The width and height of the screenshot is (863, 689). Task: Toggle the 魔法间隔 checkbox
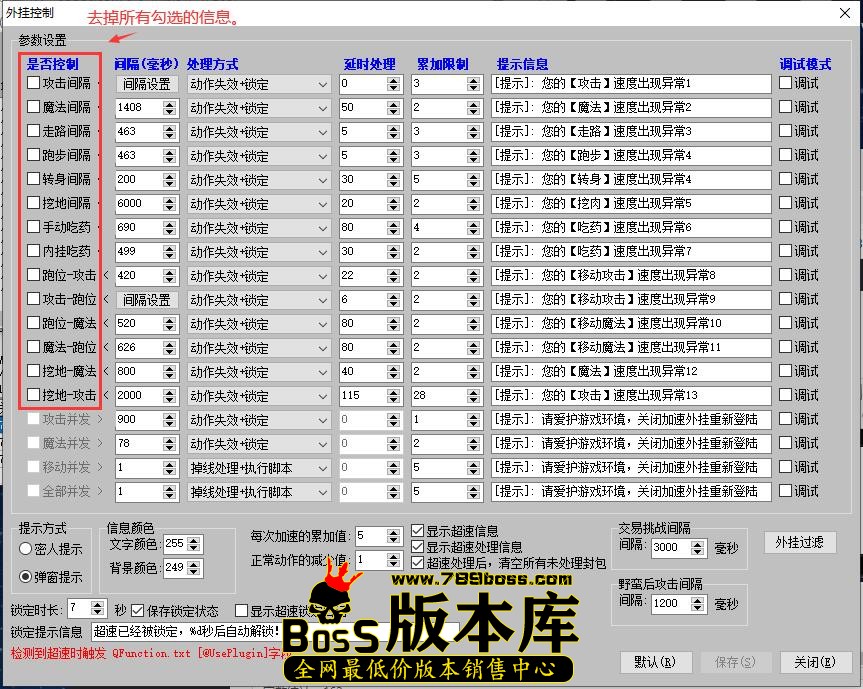(34, 107)
